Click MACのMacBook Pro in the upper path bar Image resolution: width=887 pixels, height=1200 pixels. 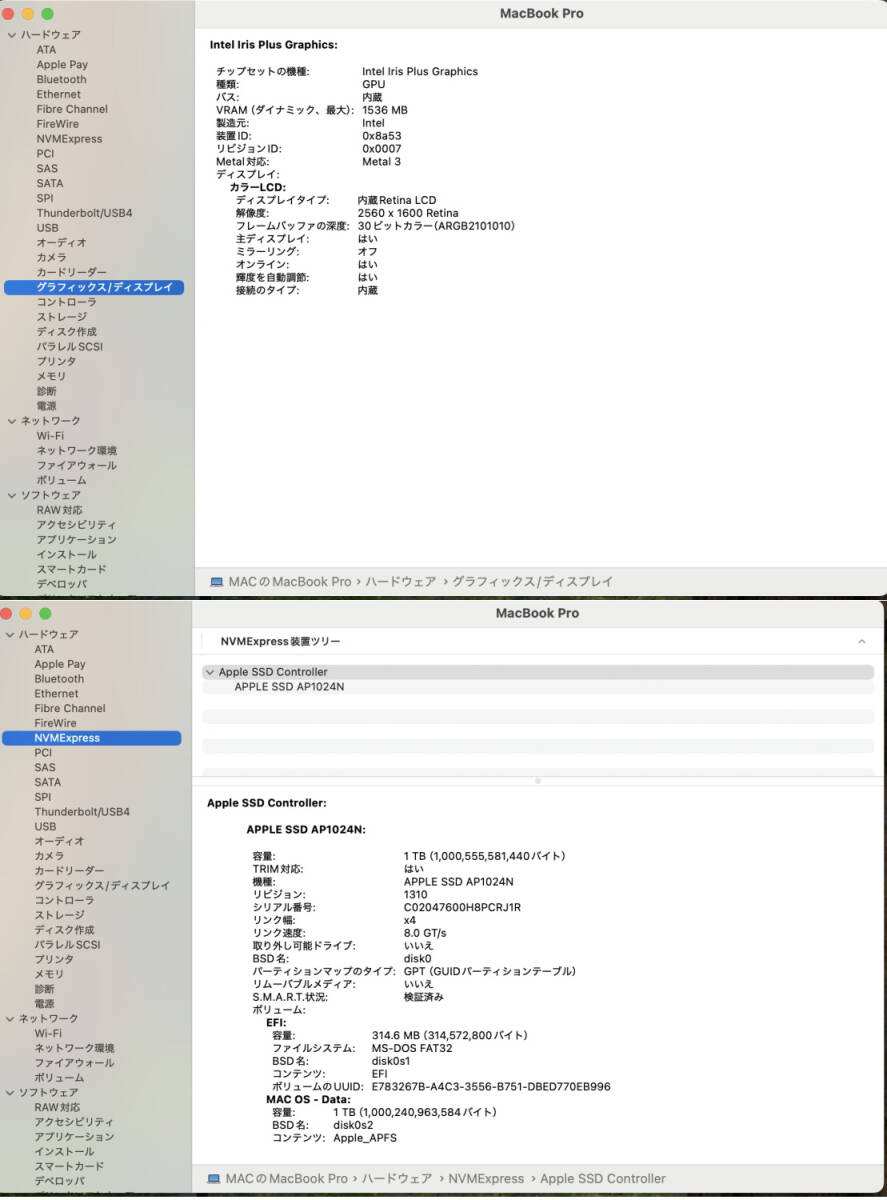(x=290, y=581)
